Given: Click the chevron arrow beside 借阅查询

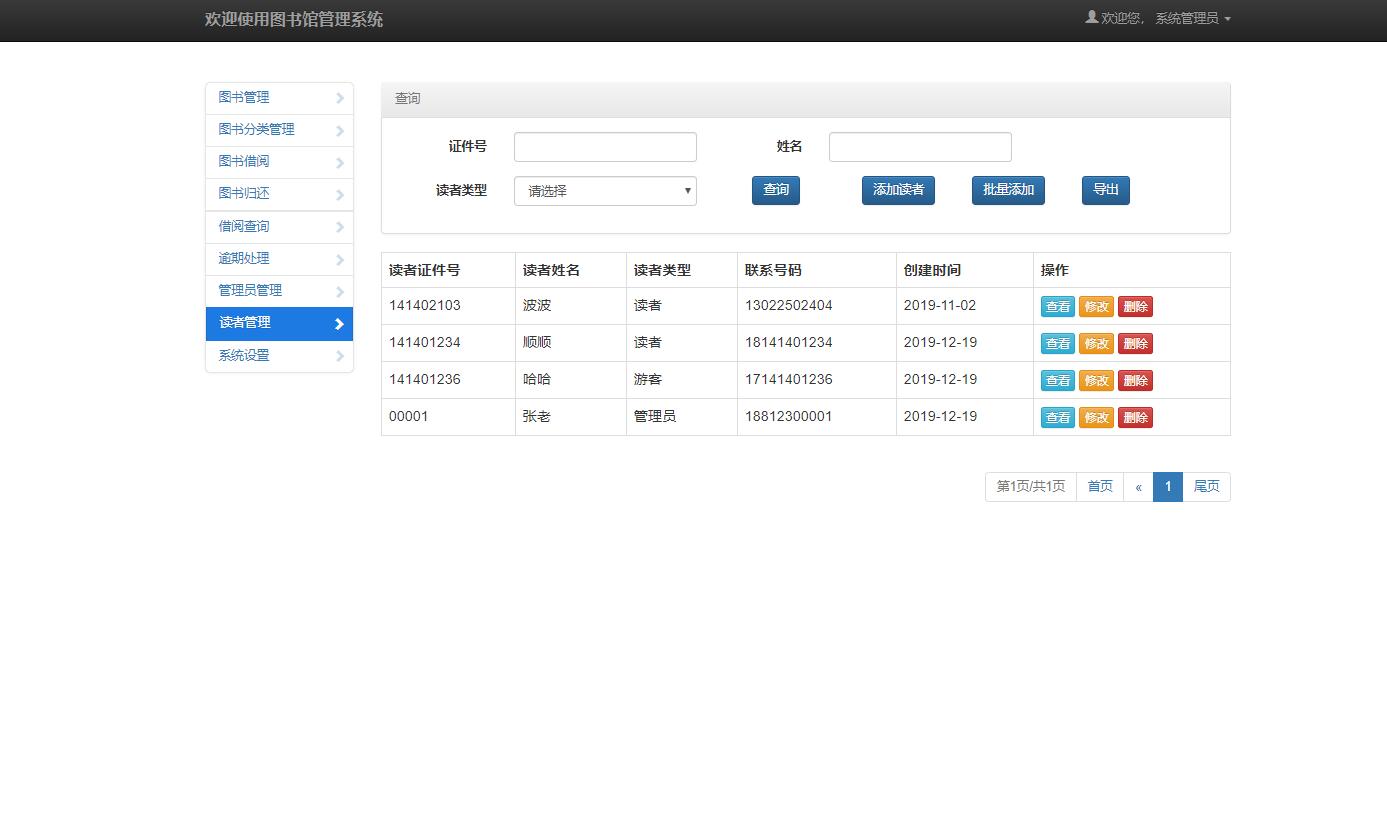Looking at the screenshot, I should tap(340, 227).
